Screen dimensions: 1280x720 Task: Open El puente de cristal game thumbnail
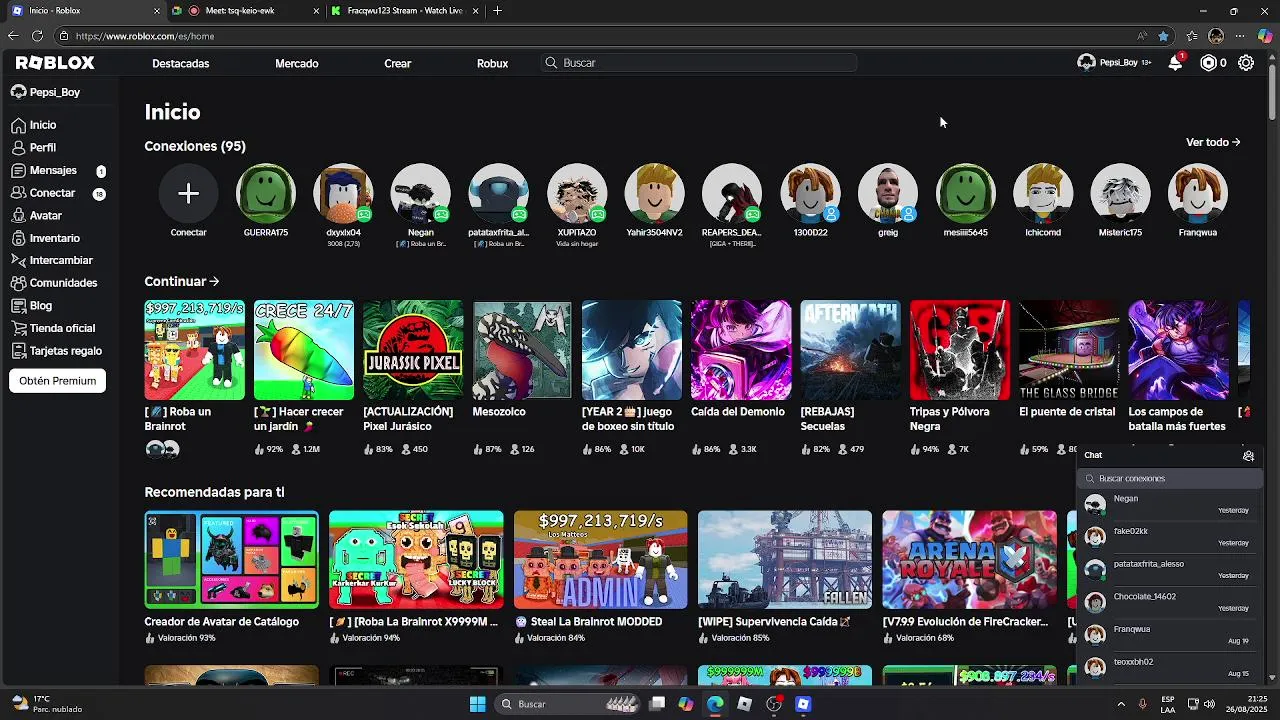click(x=1069, y=350)
